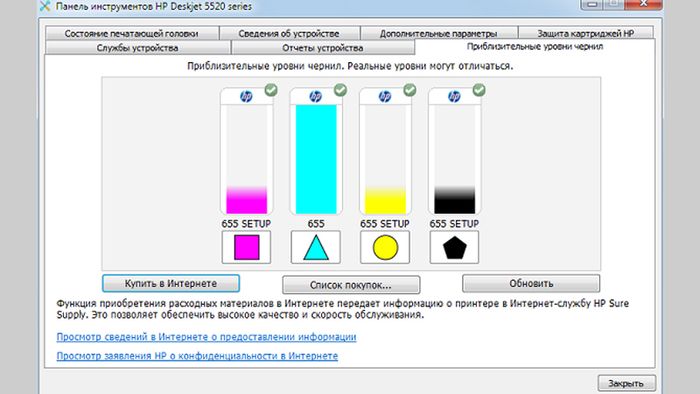Open link Просмотр сведений в Интернете о предоставлении информации
This screenshot has width=700, height=394.
206,337
